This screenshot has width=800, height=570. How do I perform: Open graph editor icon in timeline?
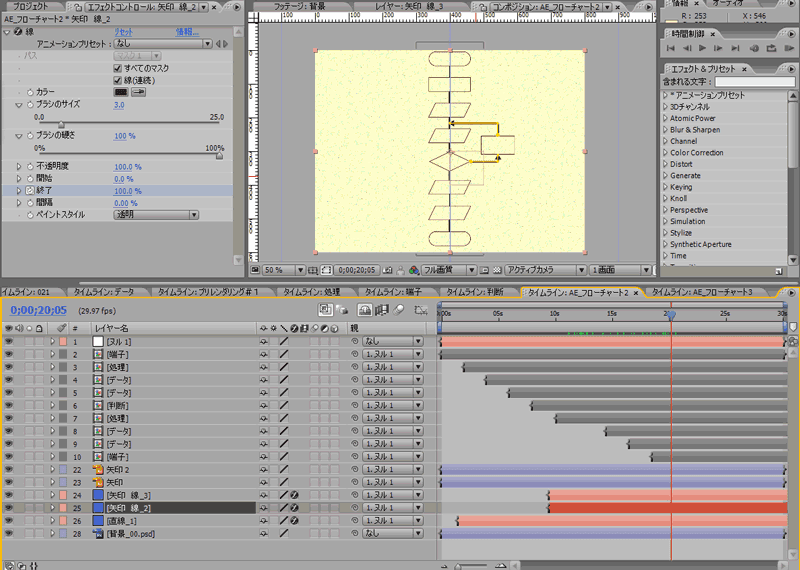pos(420,310)
